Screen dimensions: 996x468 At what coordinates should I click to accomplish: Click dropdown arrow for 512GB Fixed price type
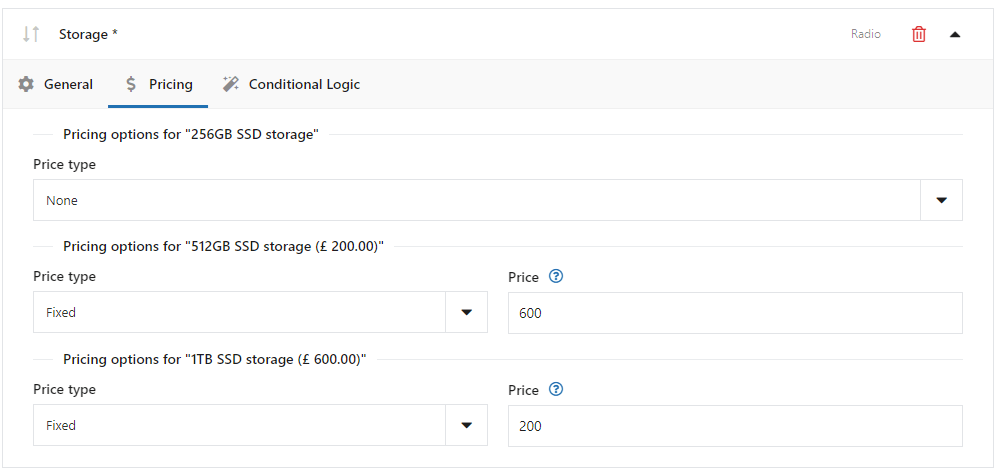[467, 312]
